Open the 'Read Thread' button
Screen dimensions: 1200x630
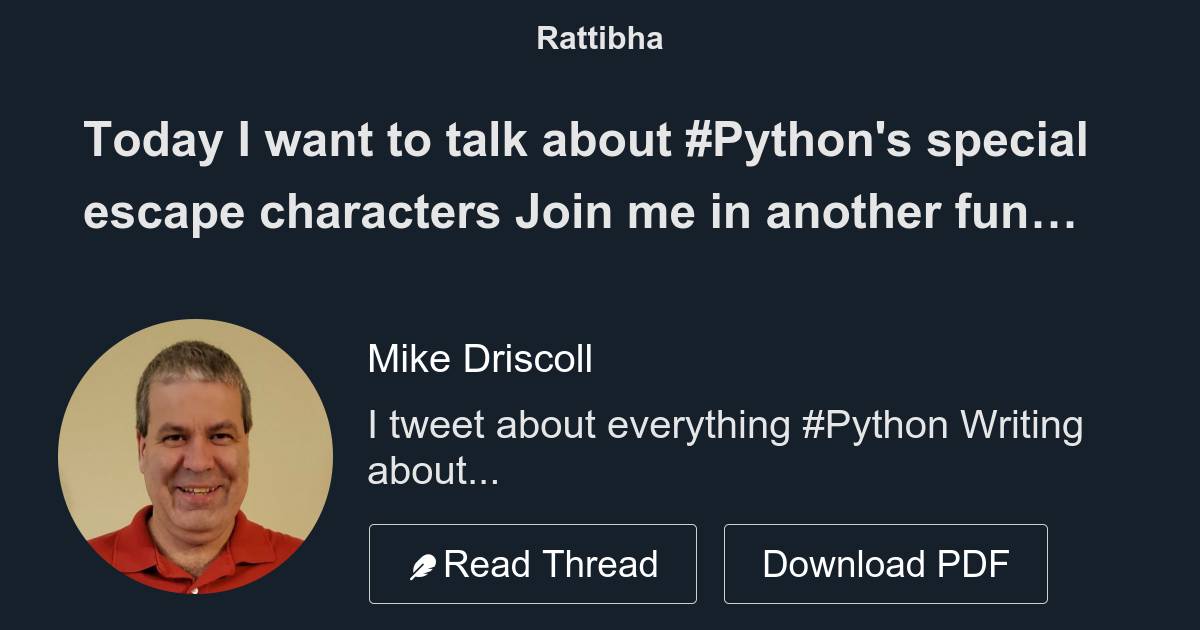(532, 563)
